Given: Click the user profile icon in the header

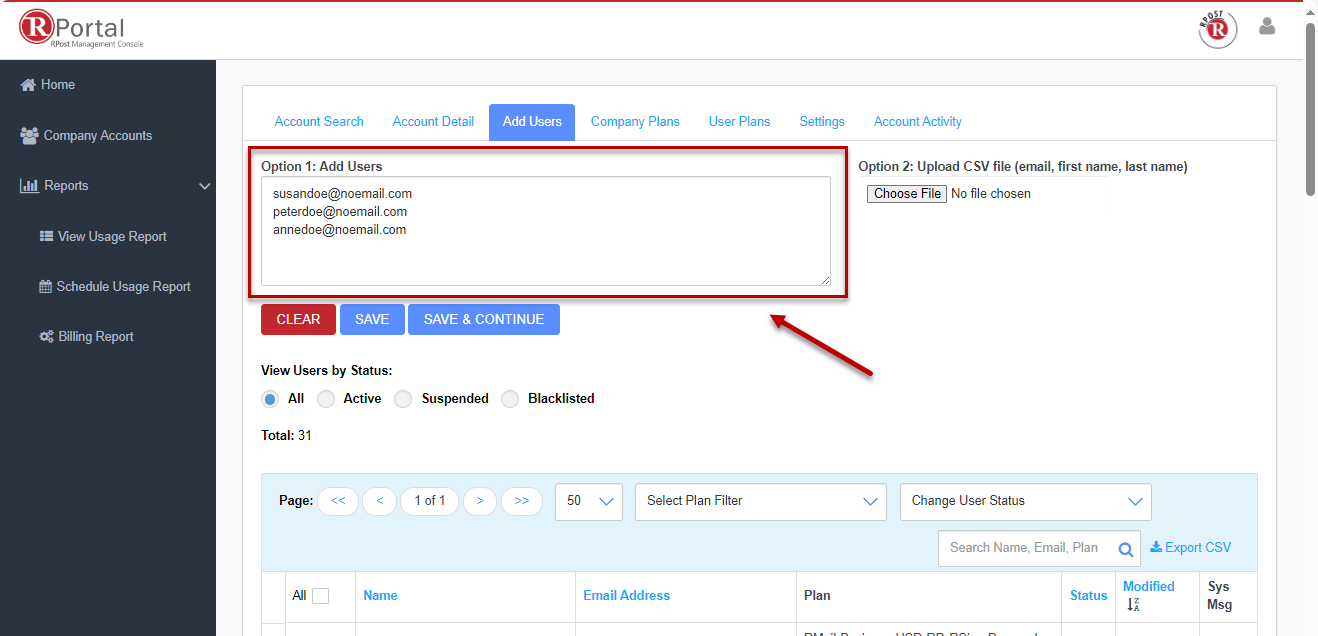Looking at the screenshot, I should (1266, 27).
